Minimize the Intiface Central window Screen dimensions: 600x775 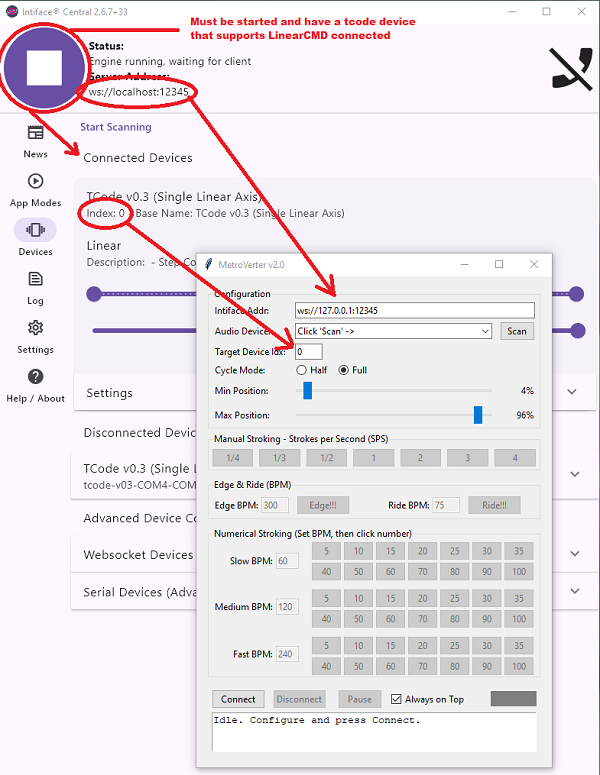pyautogui.click(x=512, y=11)
